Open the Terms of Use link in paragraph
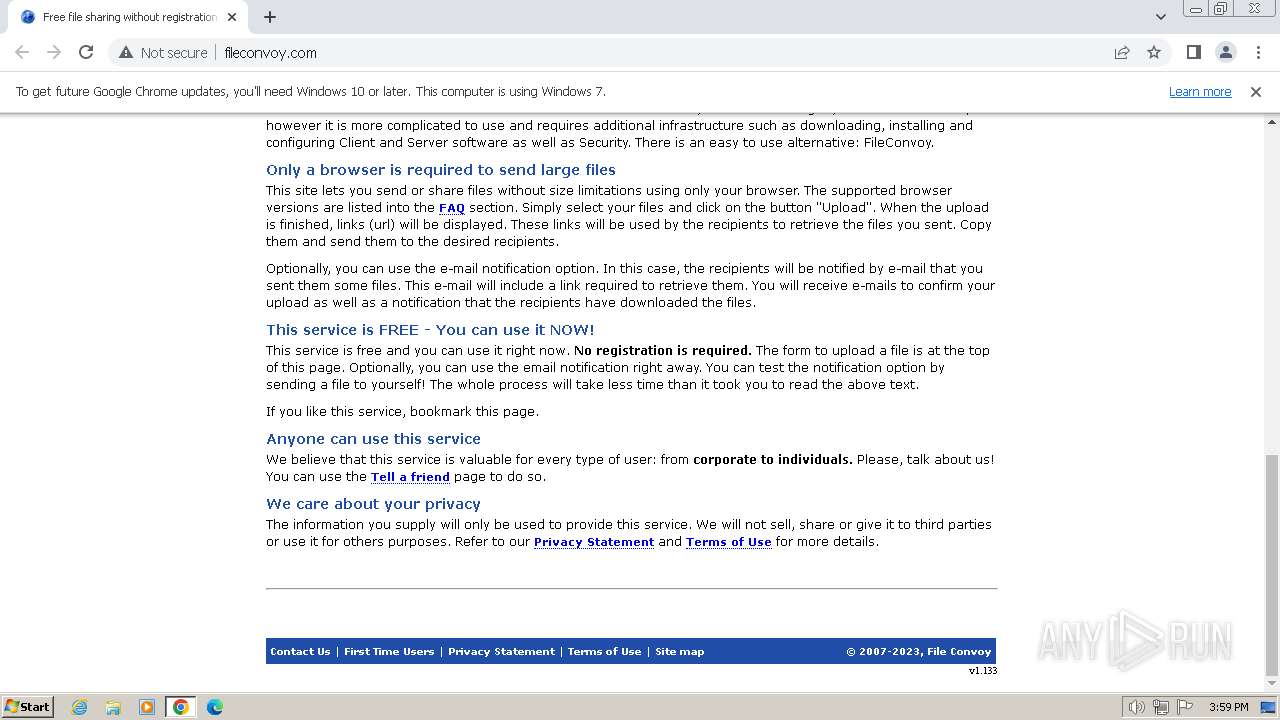Viewport: 1280px width, 720px height. pos(729,542)
